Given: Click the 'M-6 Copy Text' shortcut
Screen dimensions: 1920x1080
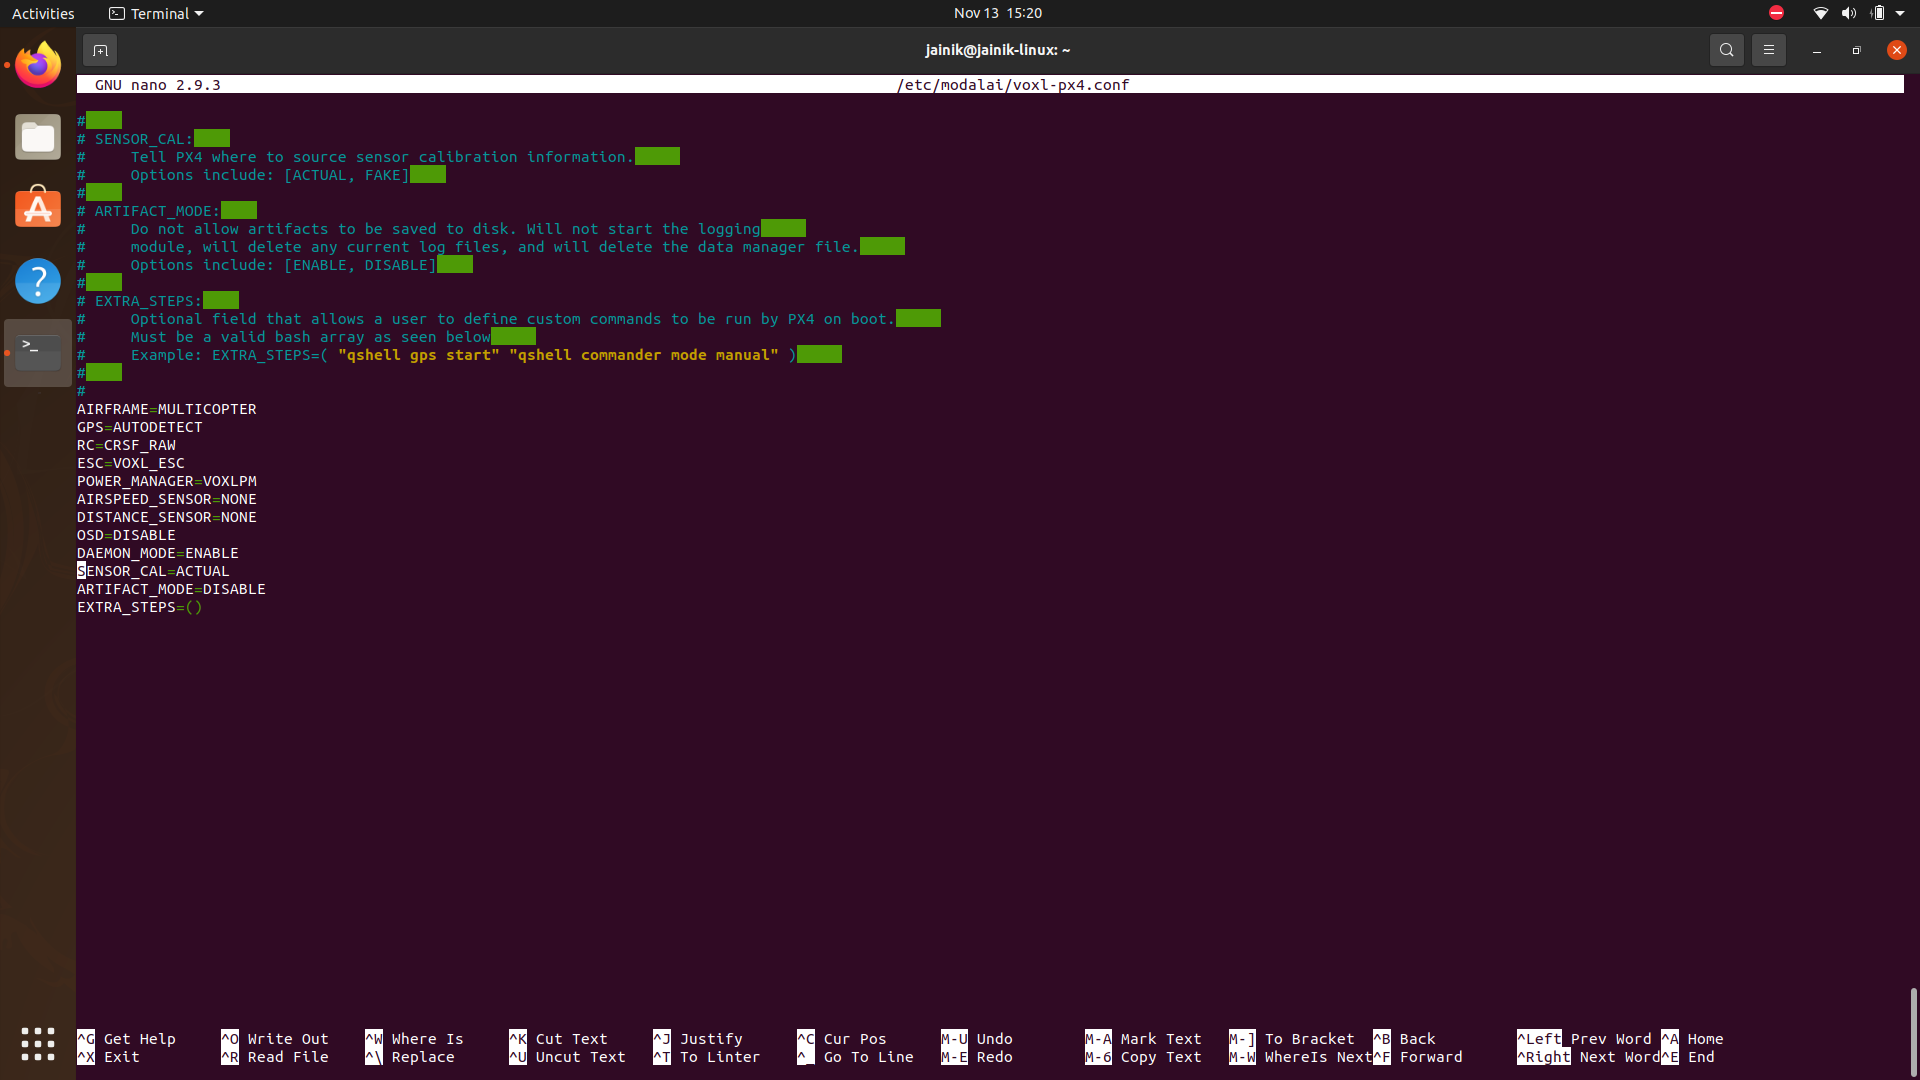Looking at the screenshot, I should point(1144,1057).
